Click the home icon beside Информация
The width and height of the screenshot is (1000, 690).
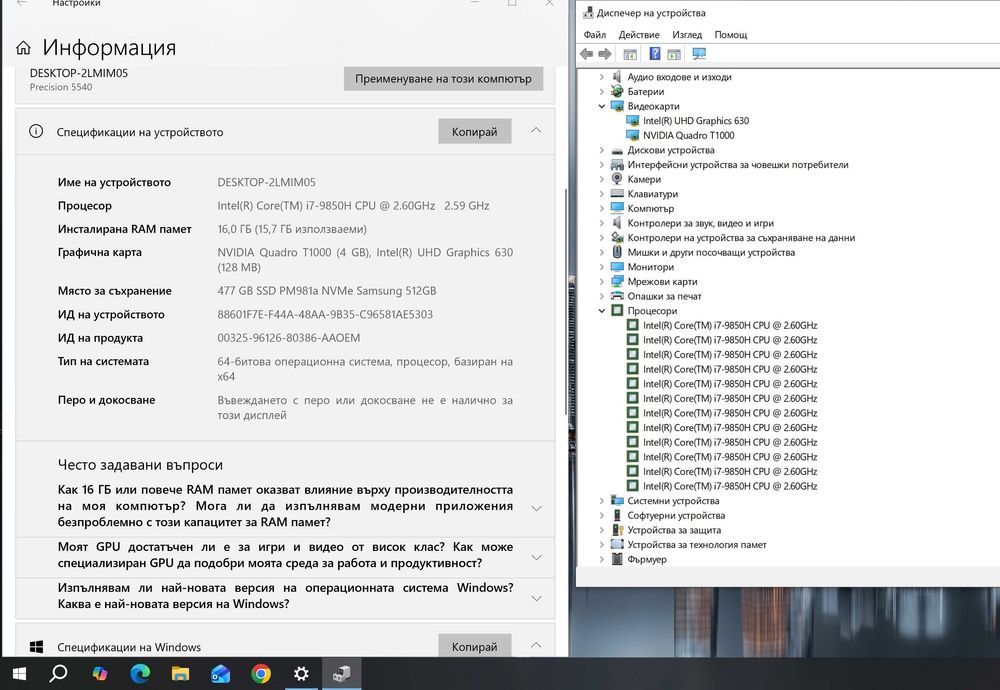point(24,48)
